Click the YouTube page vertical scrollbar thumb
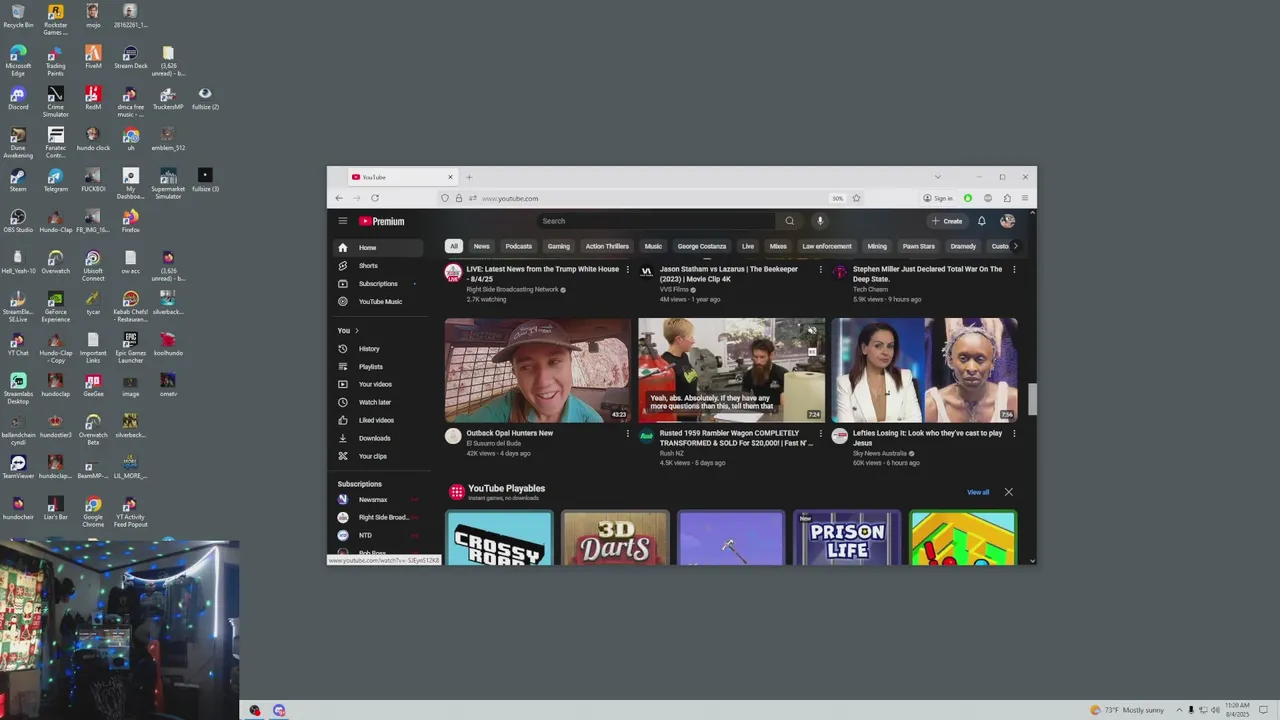 [x=1032, y=398]
